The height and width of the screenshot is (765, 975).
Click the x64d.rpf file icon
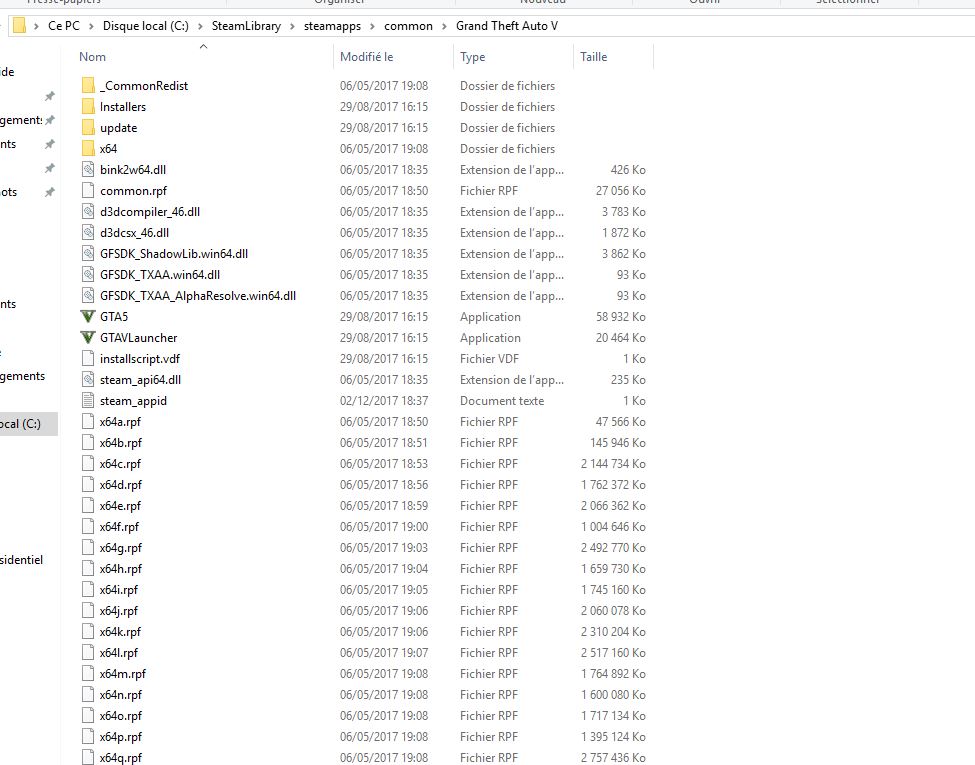click(88, 484)
